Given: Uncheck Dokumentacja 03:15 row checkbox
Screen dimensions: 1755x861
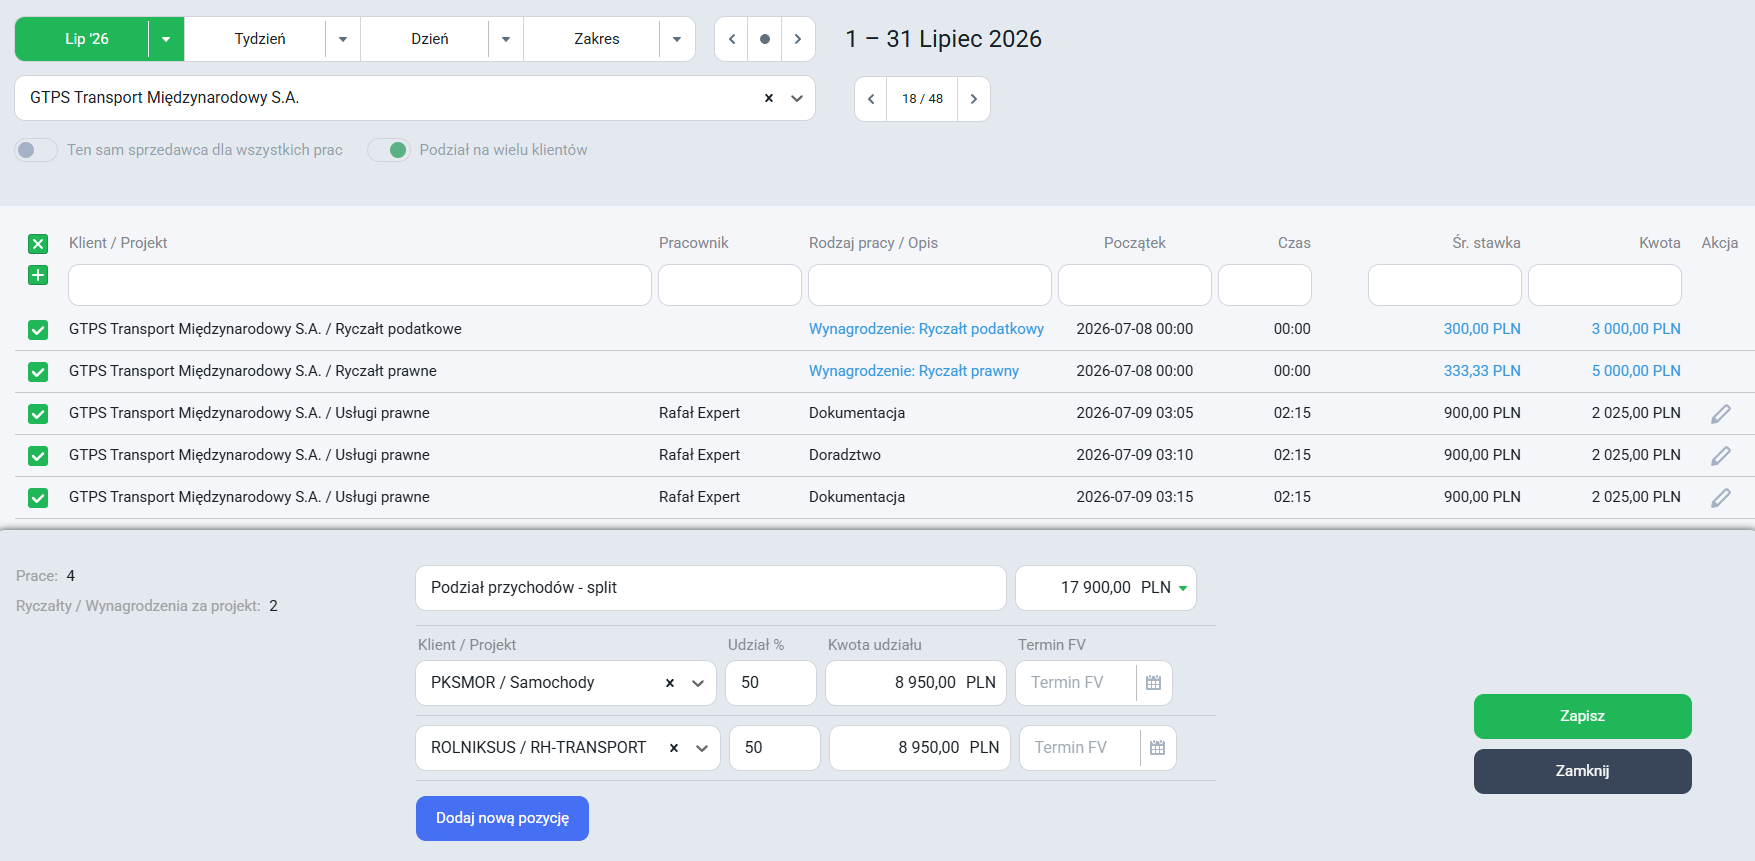Looking at the screenshot, I should pos(38,498).
